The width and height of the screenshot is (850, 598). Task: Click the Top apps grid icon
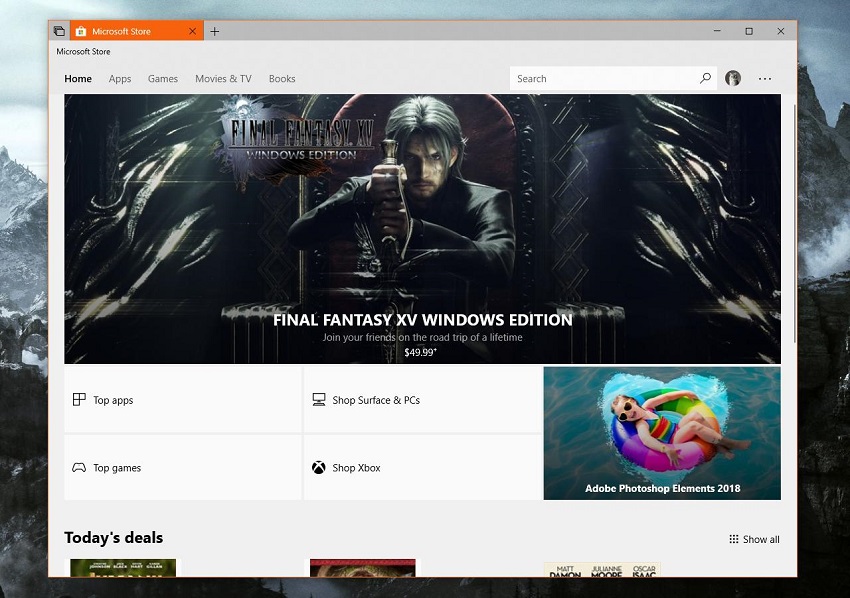pyautogui.click(x=79, y=400)
